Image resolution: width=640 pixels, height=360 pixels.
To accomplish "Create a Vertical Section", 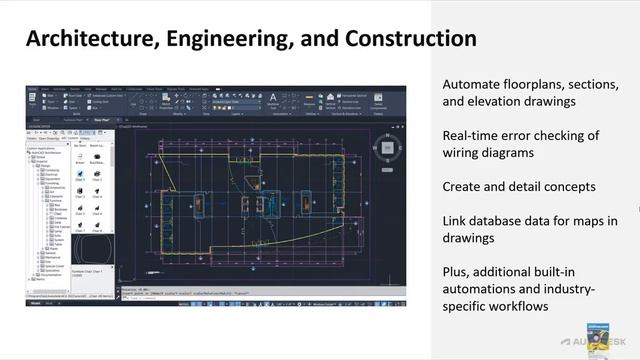I will 331,100.
